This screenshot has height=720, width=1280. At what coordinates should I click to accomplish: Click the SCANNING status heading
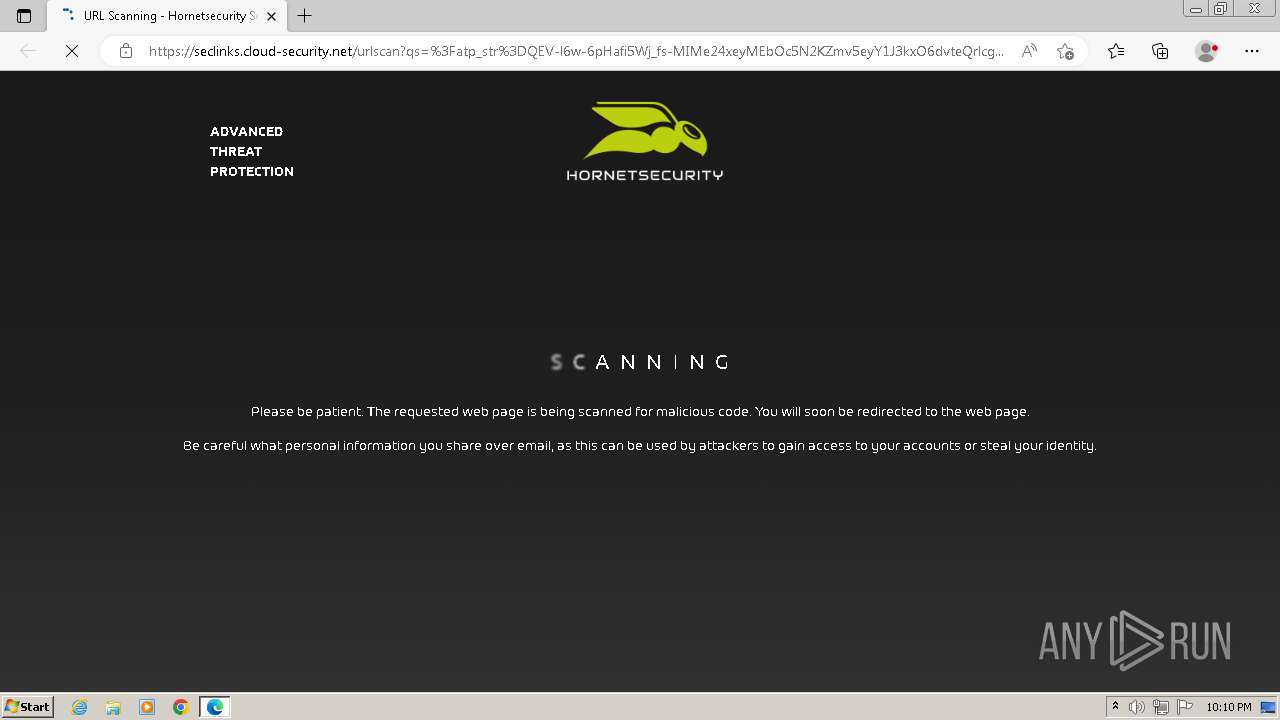coord(641,362)
